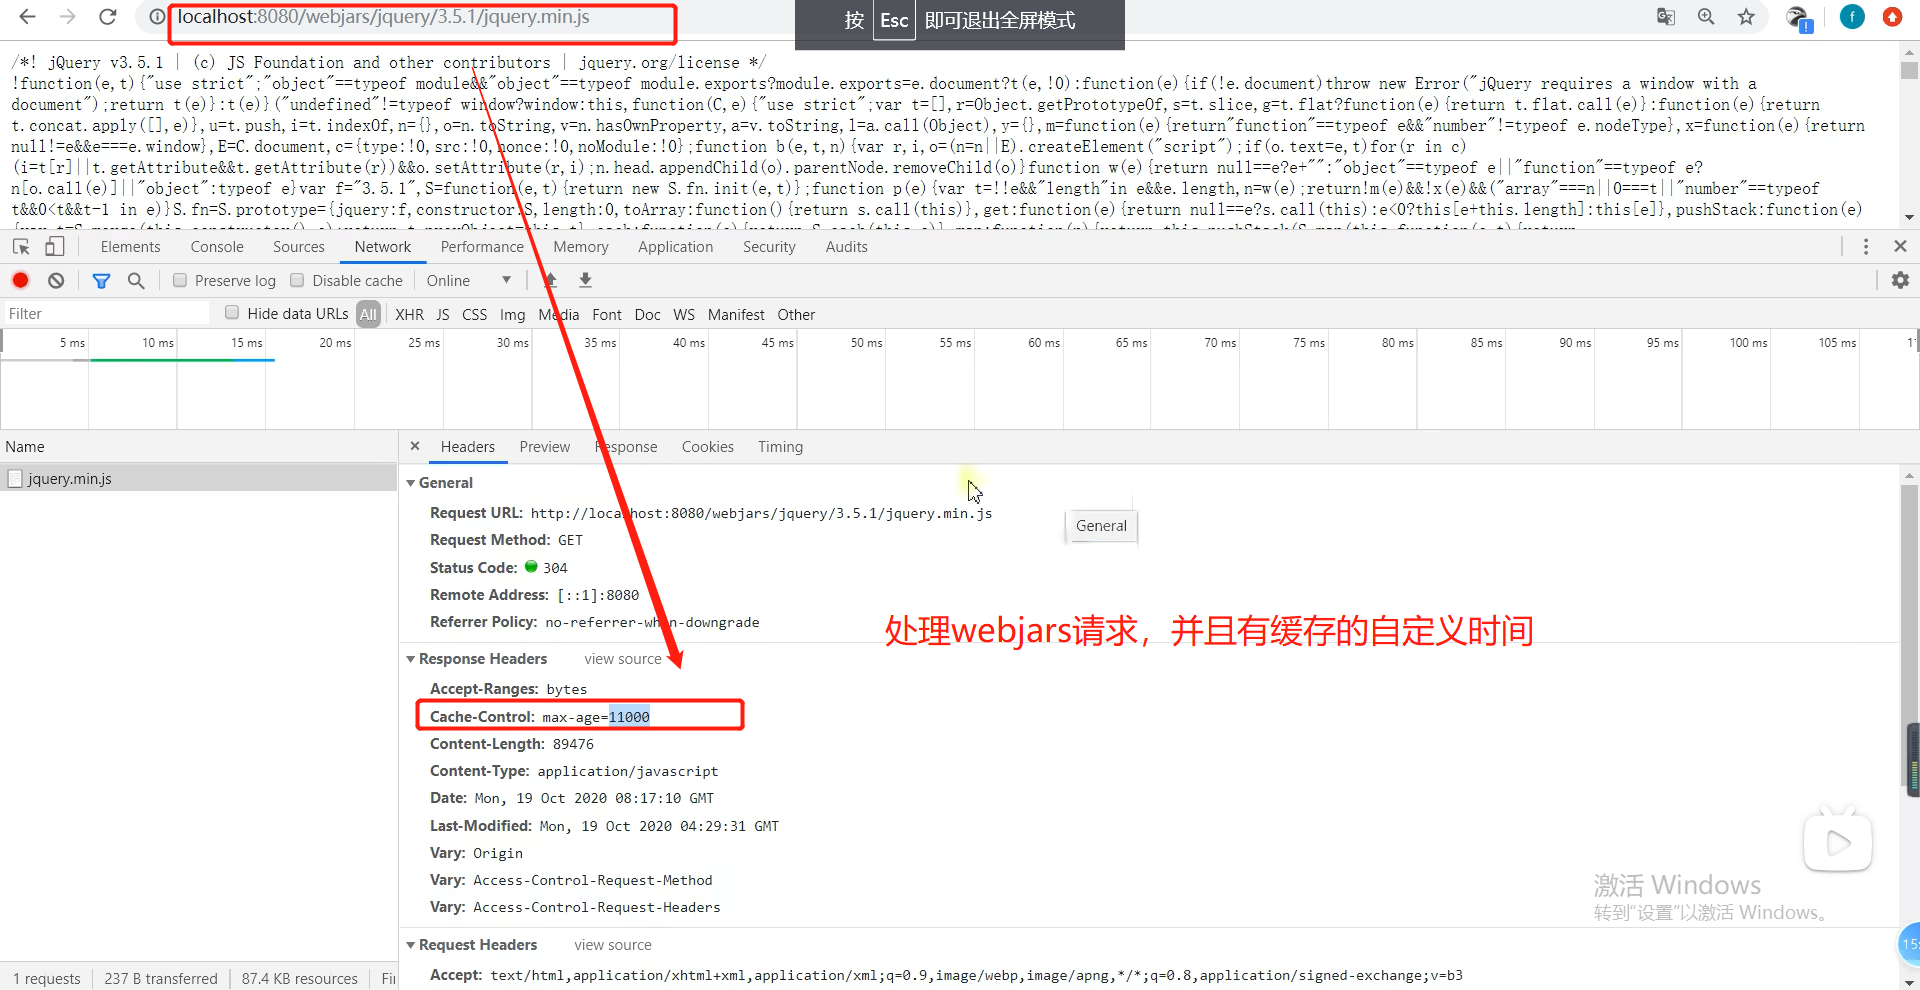Open DevTools three-dot menu
1920x990 pixels.
coord(1866,247)
